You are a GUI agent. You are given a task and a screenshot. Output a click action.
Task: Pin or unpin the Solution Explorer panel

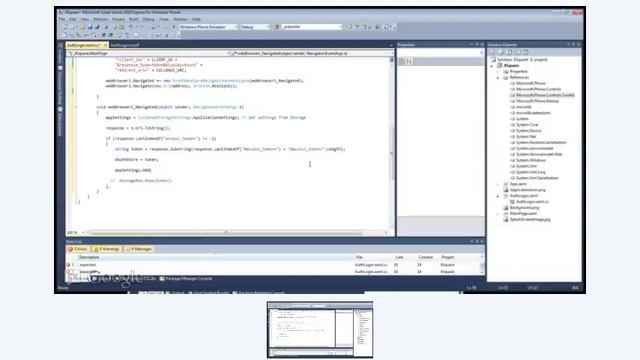(573, 44)
